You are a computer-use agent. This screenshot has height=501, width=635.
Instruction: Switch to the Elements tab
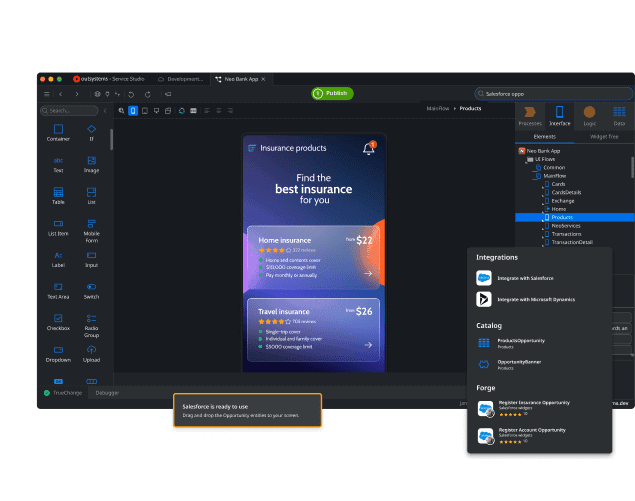tap(544, 137)
